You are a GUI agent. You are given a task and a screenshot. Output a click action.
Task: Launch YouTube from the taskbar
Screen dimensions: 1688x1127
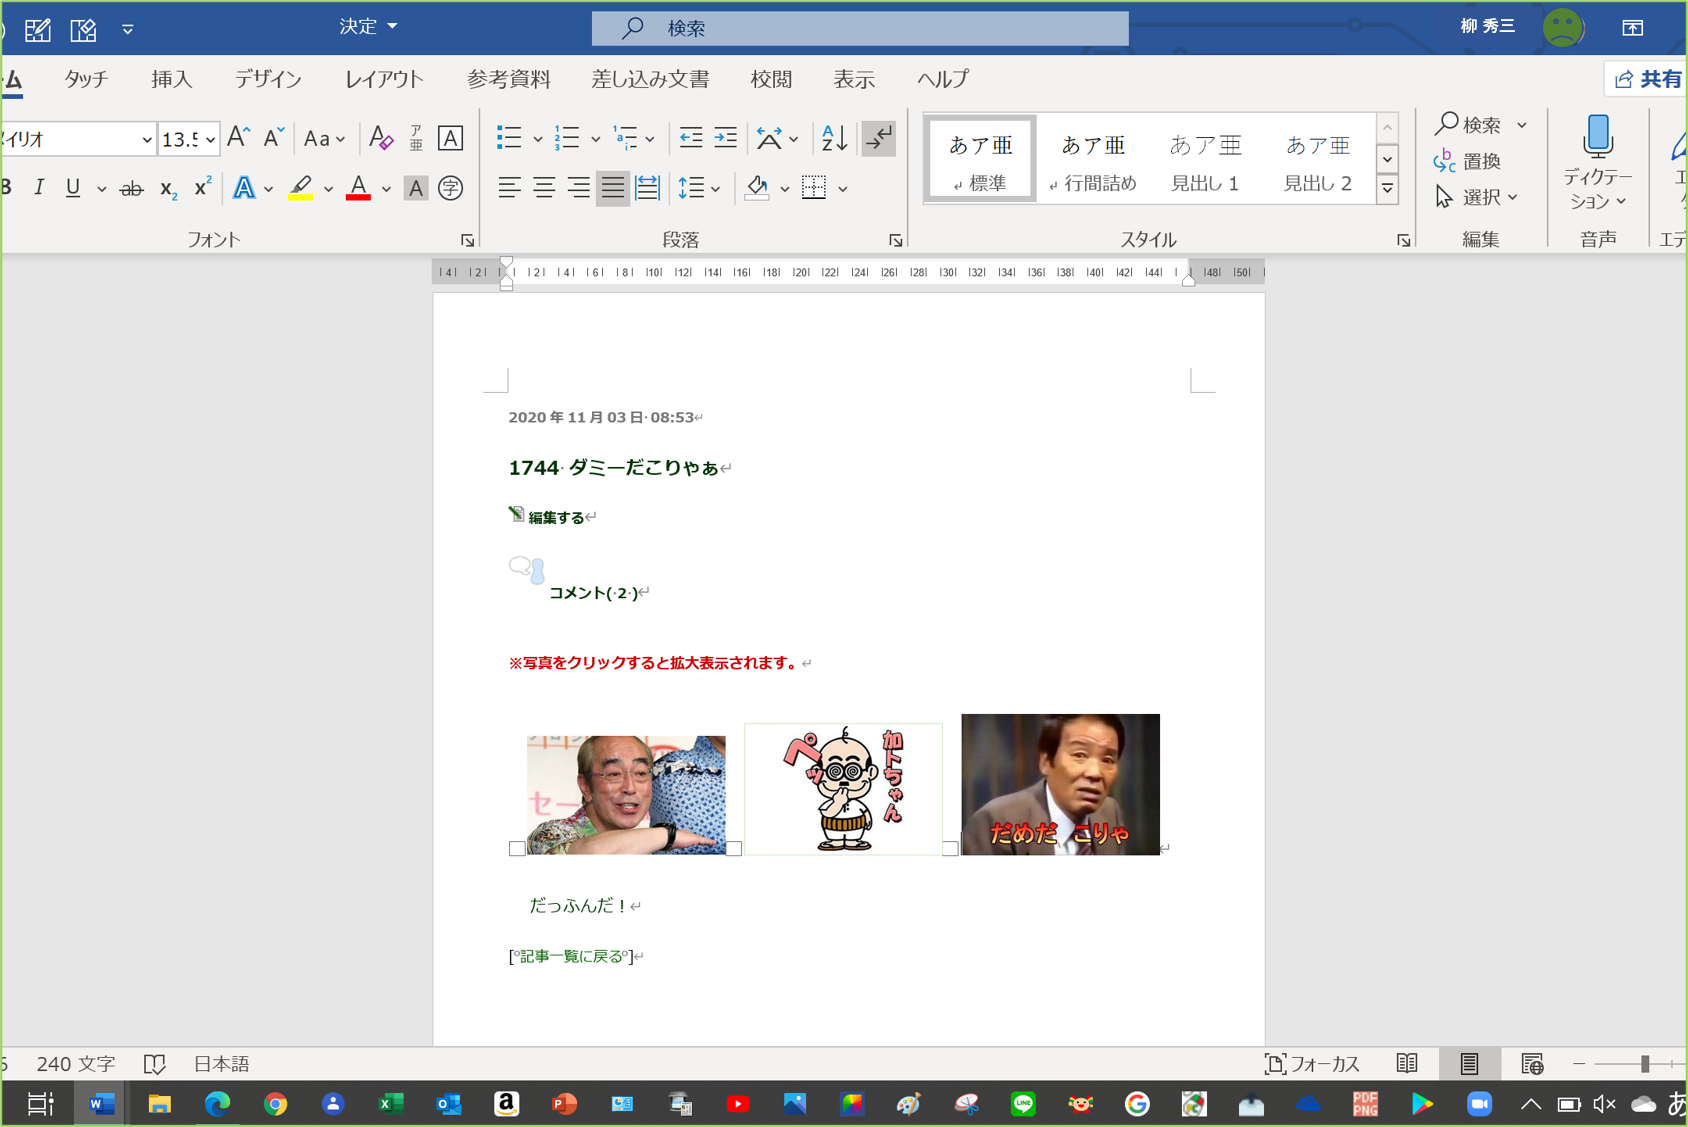738,1104
